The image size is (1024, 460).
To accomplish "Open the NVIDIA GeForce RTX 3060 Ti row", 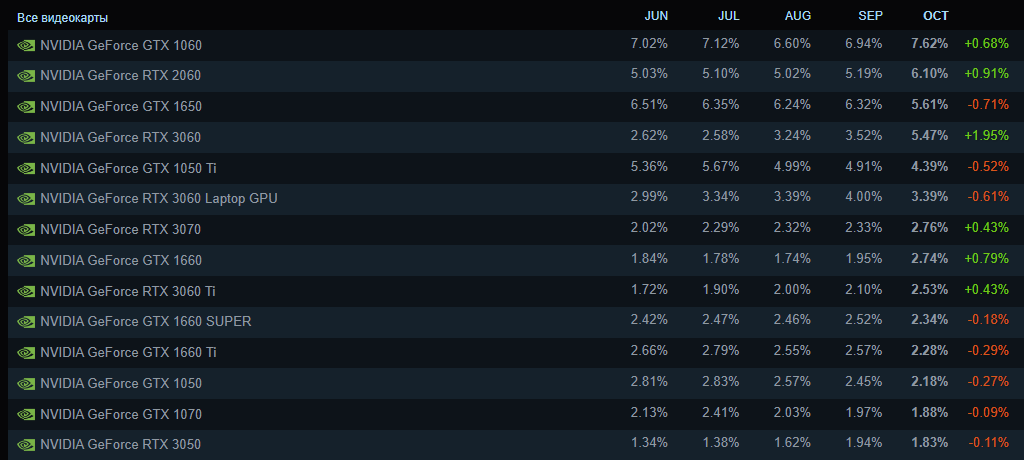I will (128, 291).
